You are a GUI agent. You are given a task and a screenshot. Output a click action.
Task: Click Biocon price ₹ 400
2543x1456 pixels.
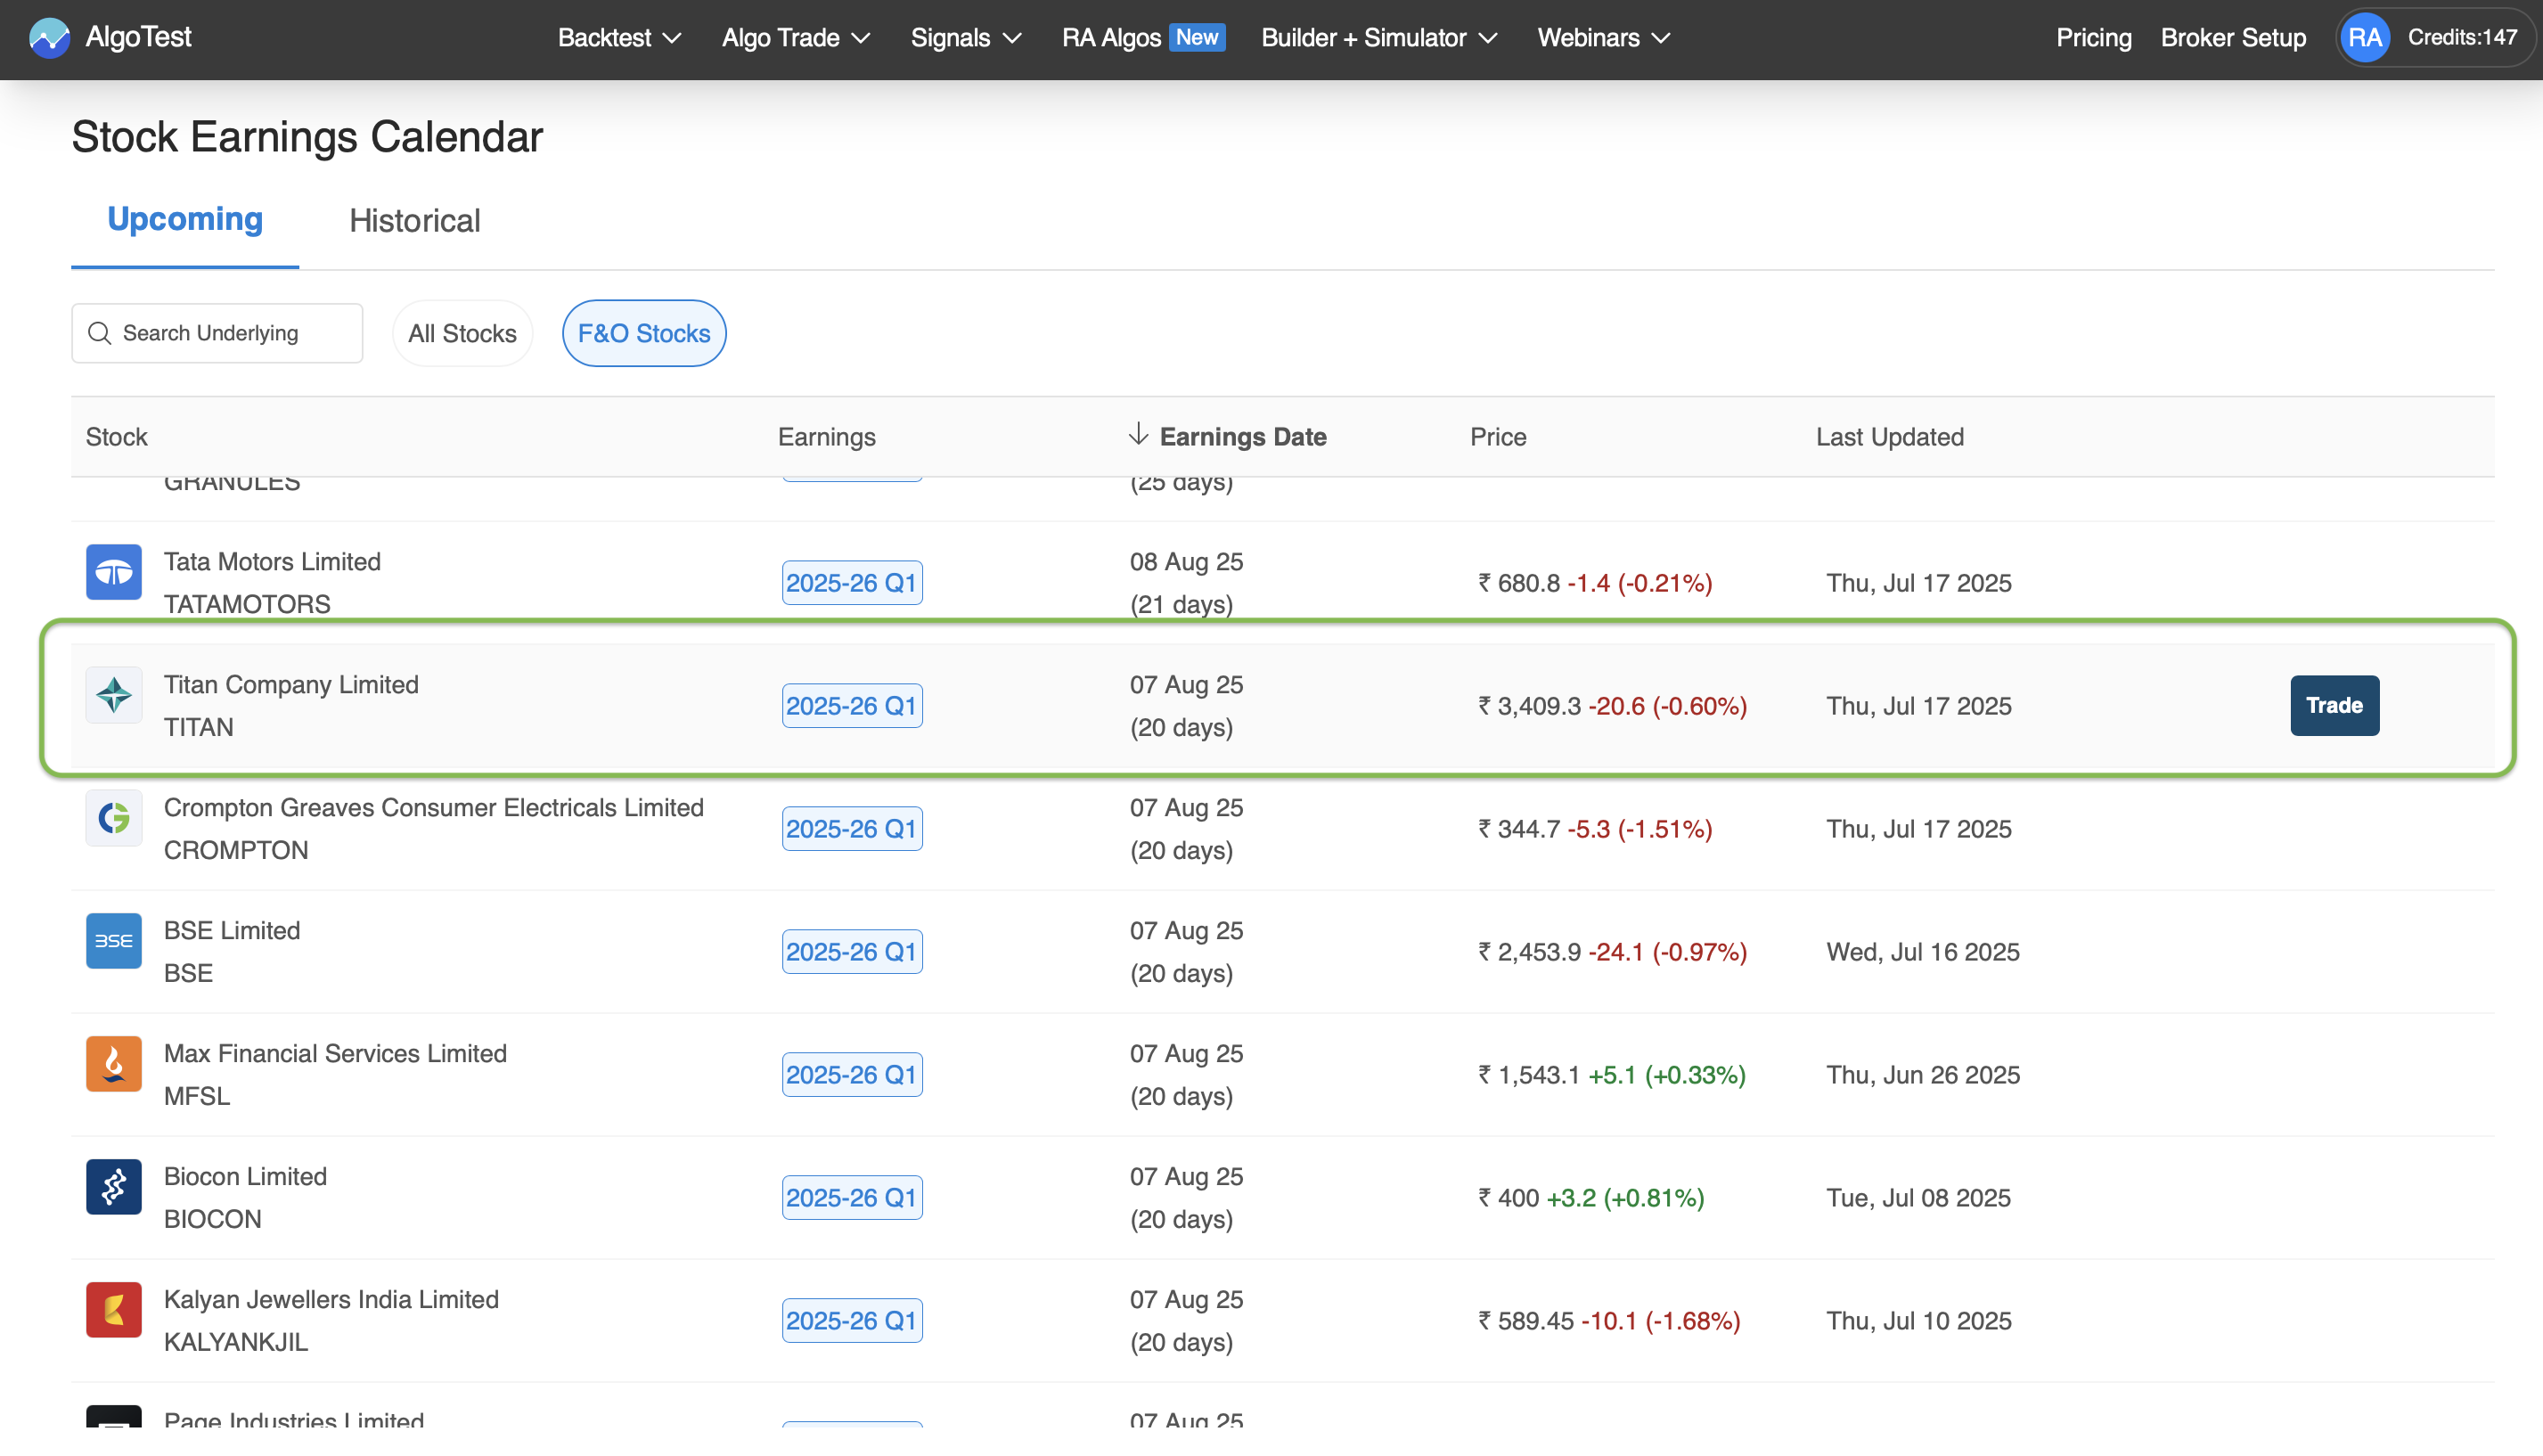1508,1198
